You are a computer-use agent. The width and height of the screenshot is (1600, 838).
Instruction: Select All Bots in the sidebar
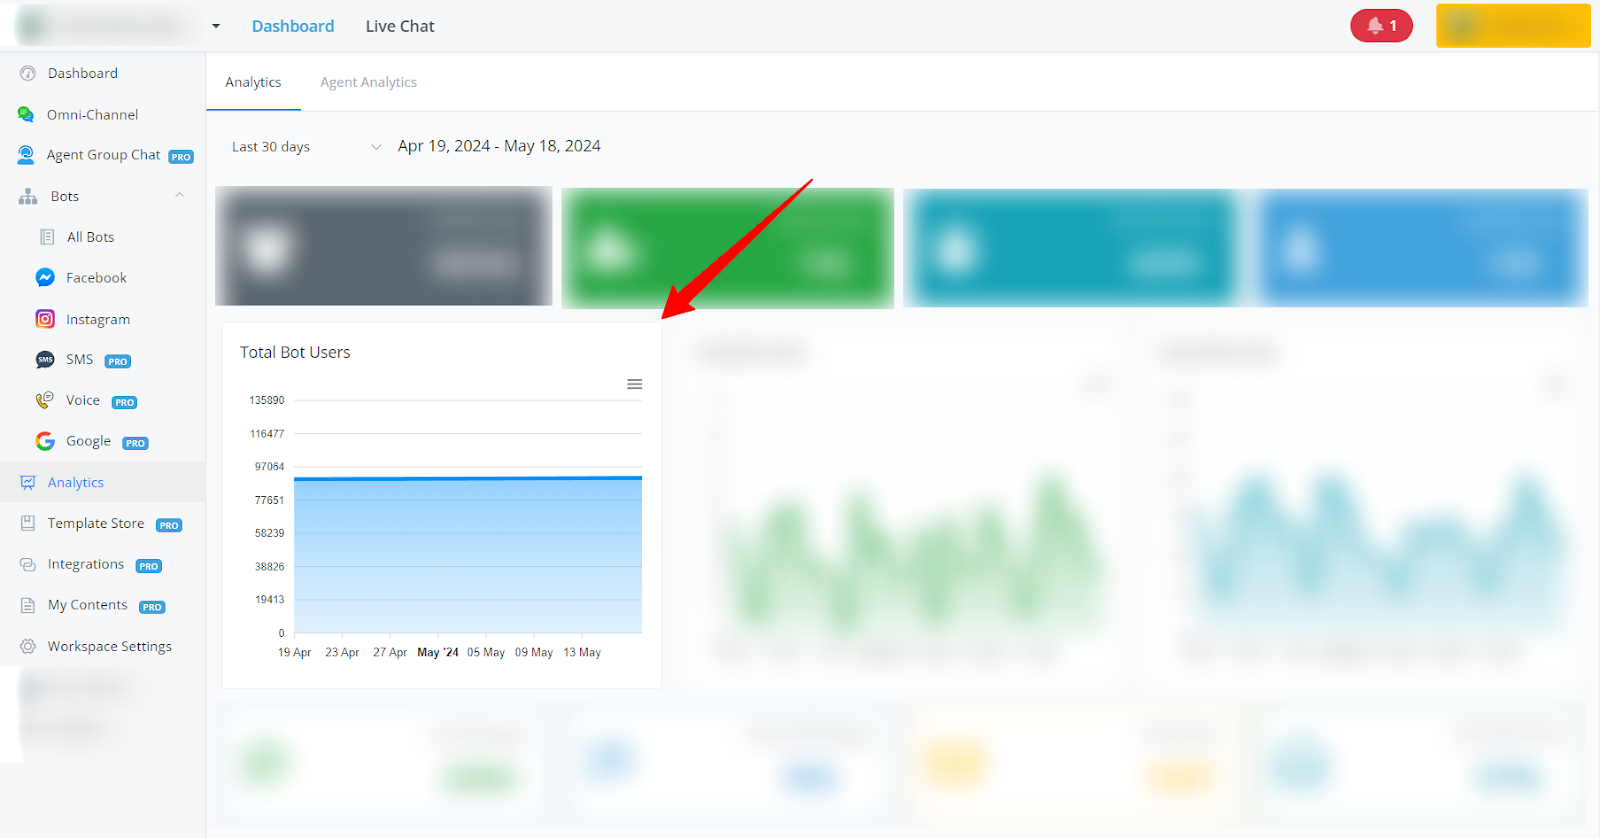90,237
